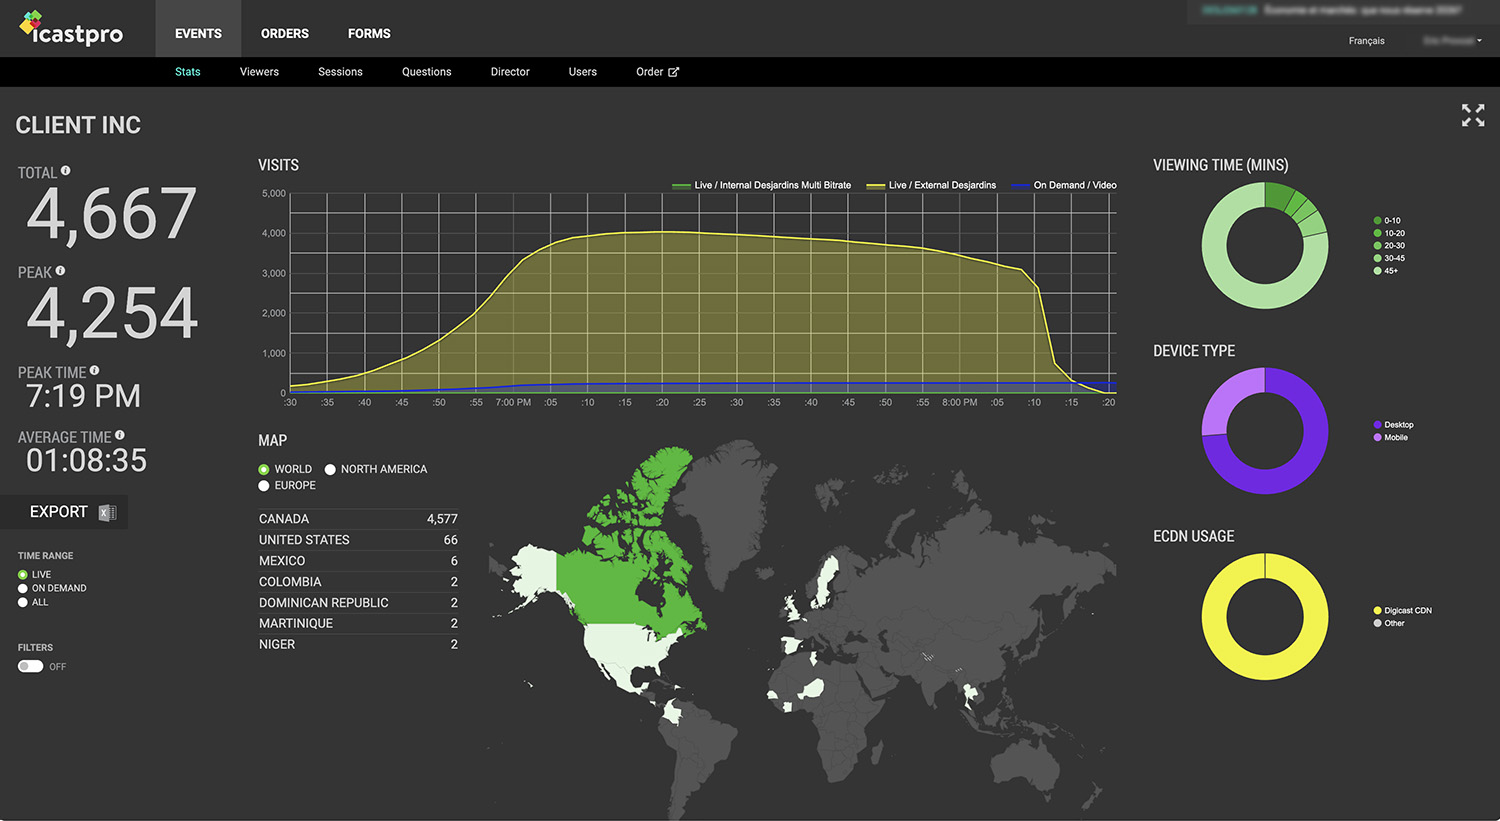
Task: Enter fullscreen using the expand arrows icon
Action: (1472, 115)
